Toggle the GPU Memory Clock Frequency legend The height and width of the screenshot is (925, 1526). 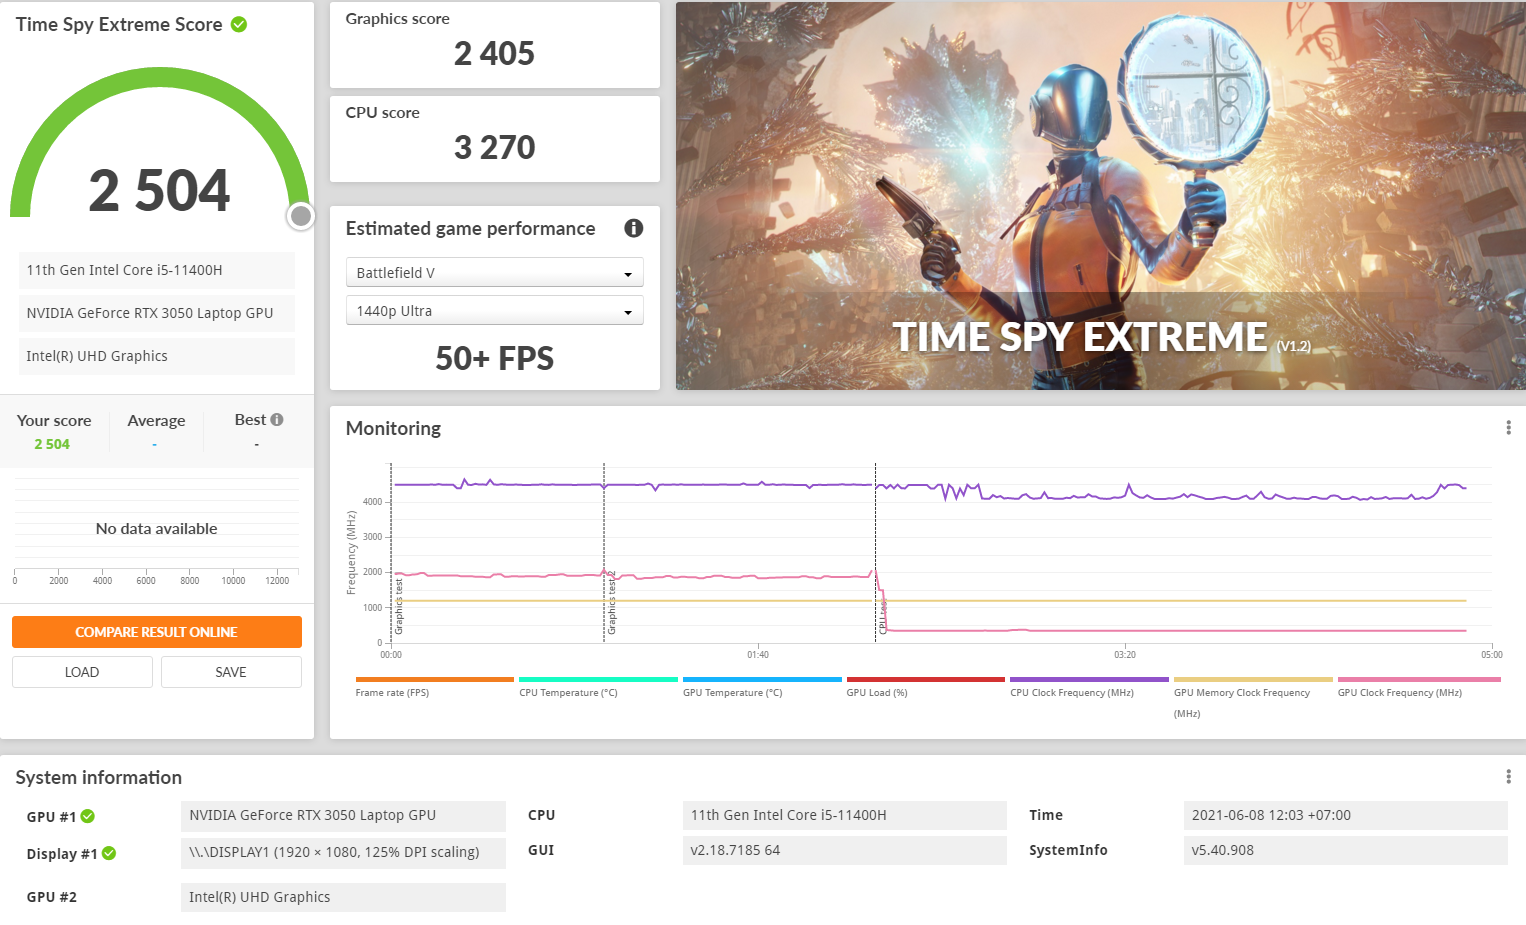(x=1242, y=702)
